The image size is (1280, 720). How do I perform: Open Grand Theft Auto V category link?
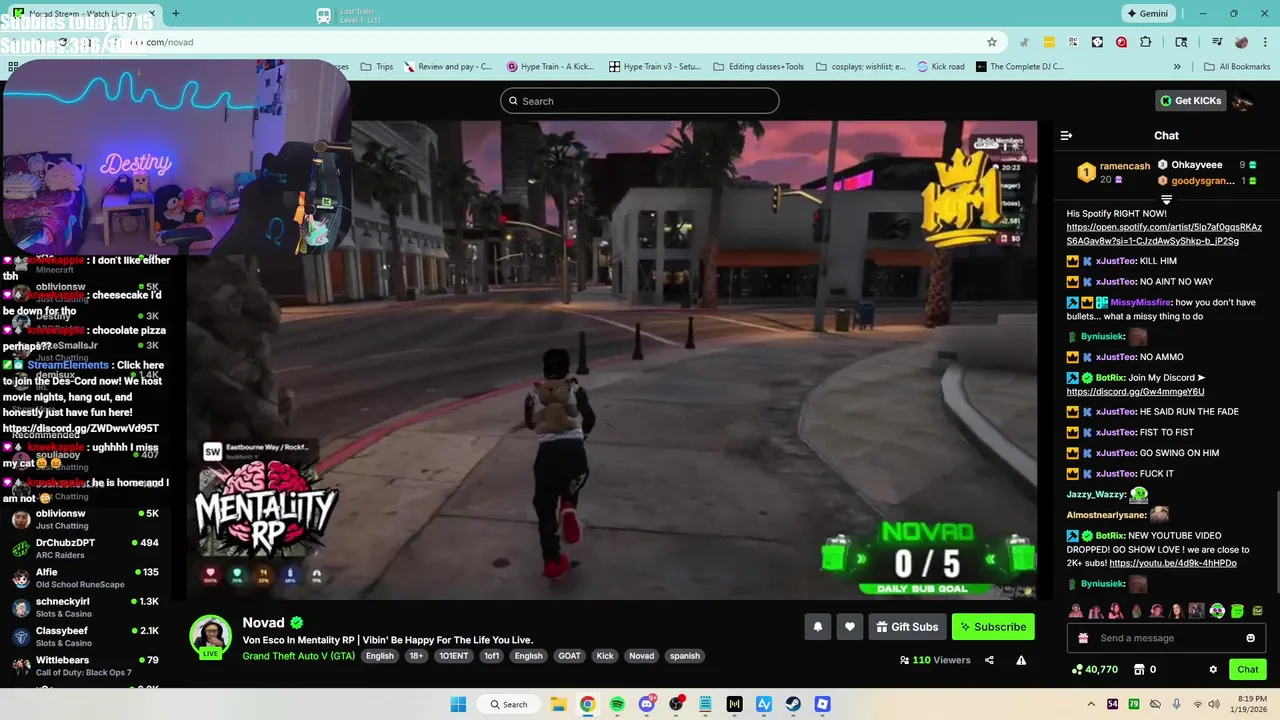tap(299, 656)
